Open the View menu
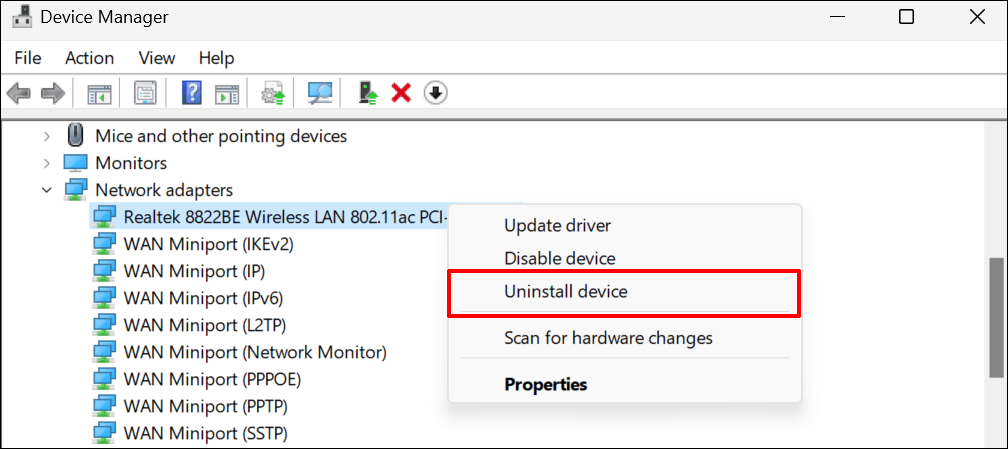The image size is (1008, 449). 157,58
